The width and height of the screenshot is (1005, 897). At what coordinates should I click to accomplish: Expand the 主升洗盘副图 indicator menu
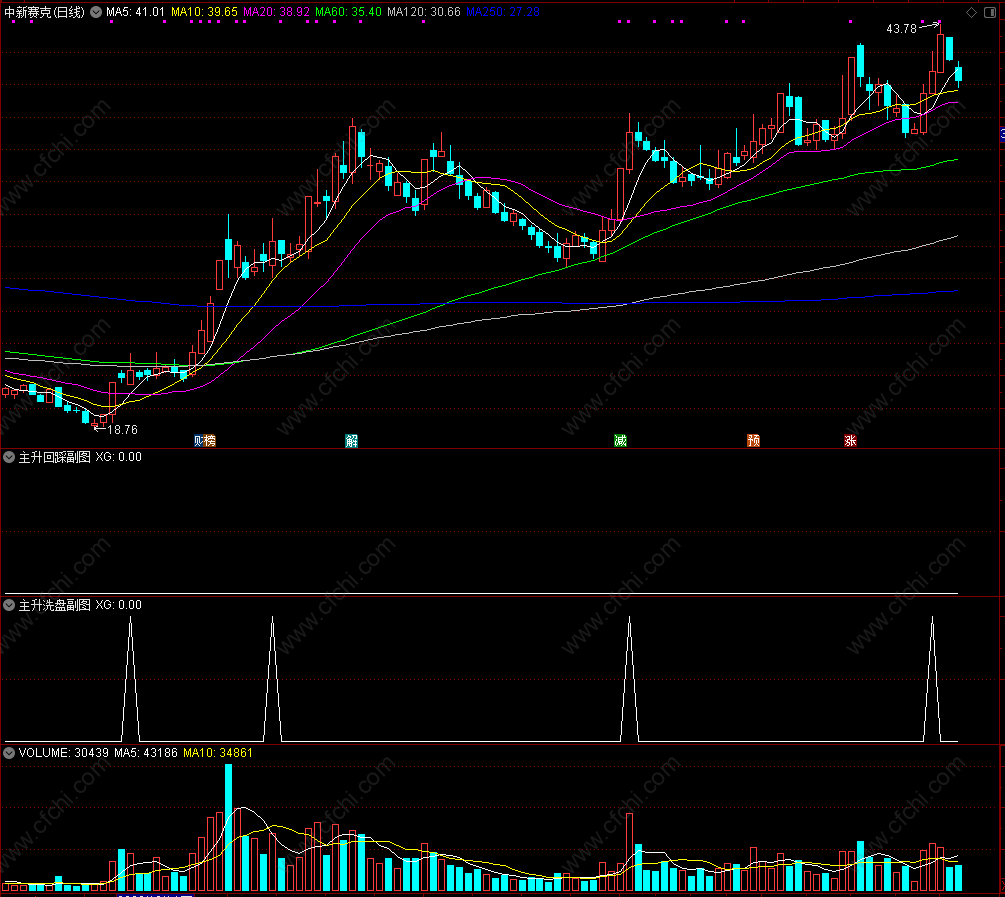pos(9,605)
